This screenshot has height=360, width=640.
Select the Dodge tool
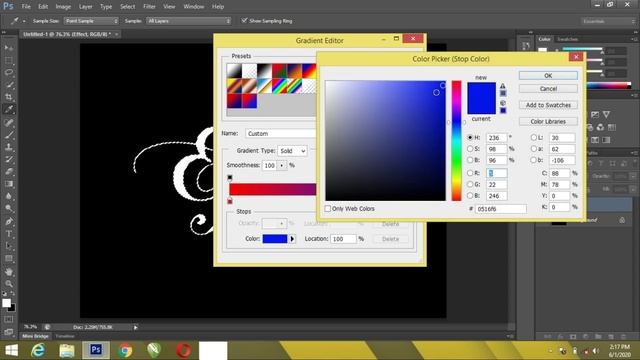tap(9, 209)
